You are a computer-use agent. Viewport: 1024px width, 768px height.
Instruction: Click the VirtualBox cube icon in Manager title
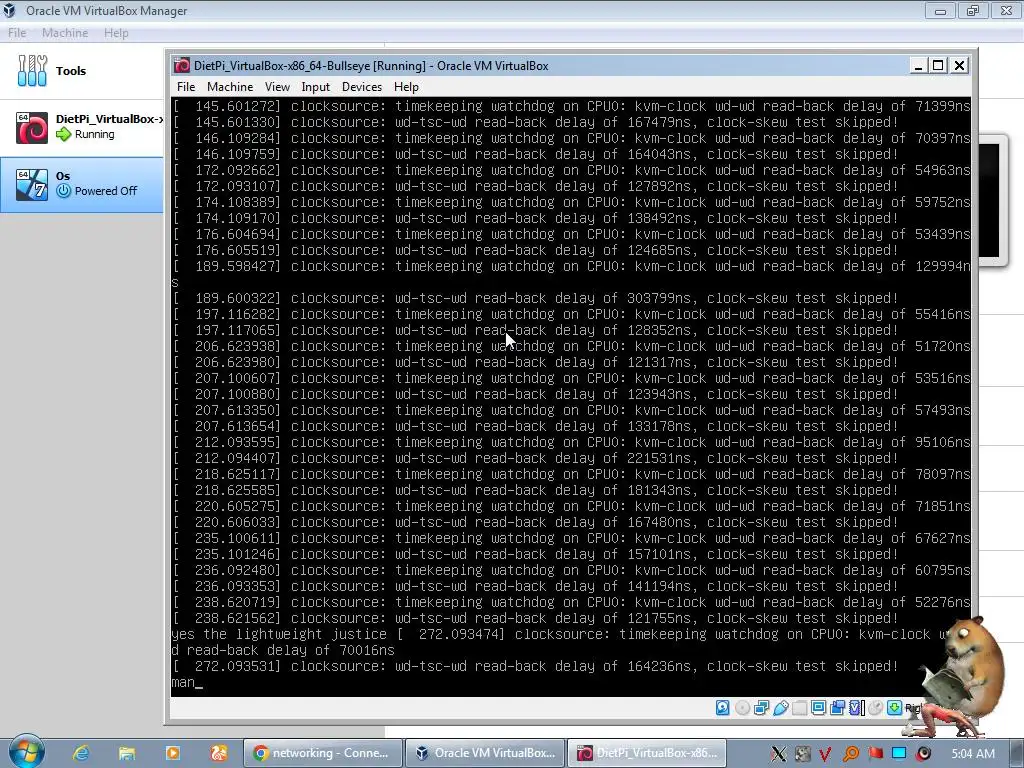[x=9, y=10]
